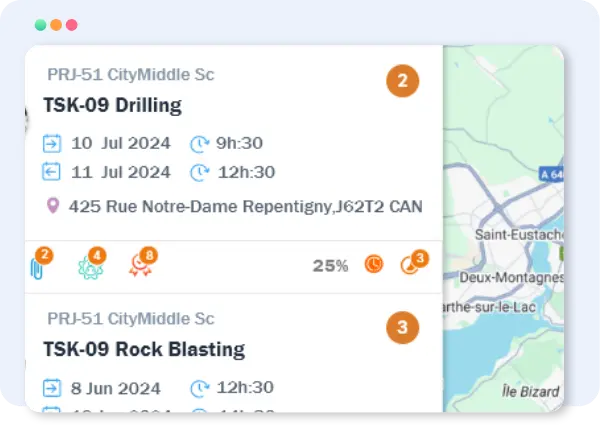Click the start date calendar icon for 10 Jul 2024

pyautogui.click(x=52, y=143)
